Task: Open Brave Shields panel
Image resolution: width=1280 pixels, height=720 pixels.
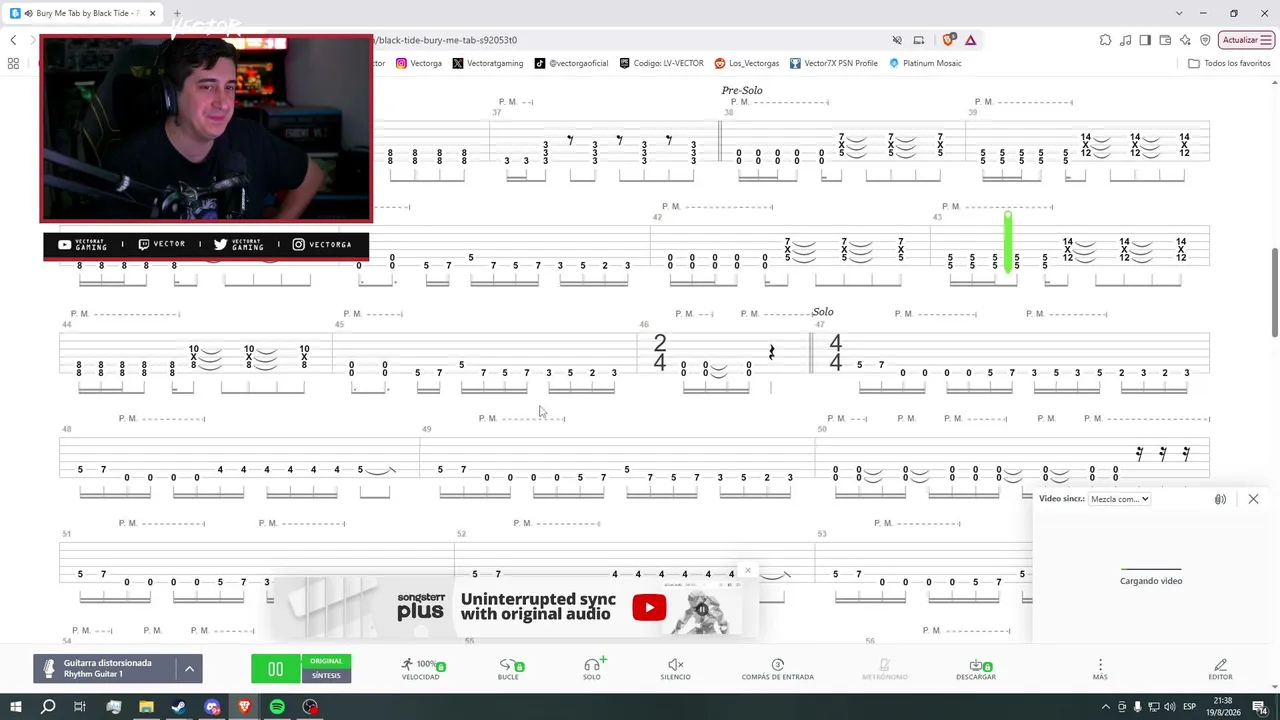Action: (948, 40)
